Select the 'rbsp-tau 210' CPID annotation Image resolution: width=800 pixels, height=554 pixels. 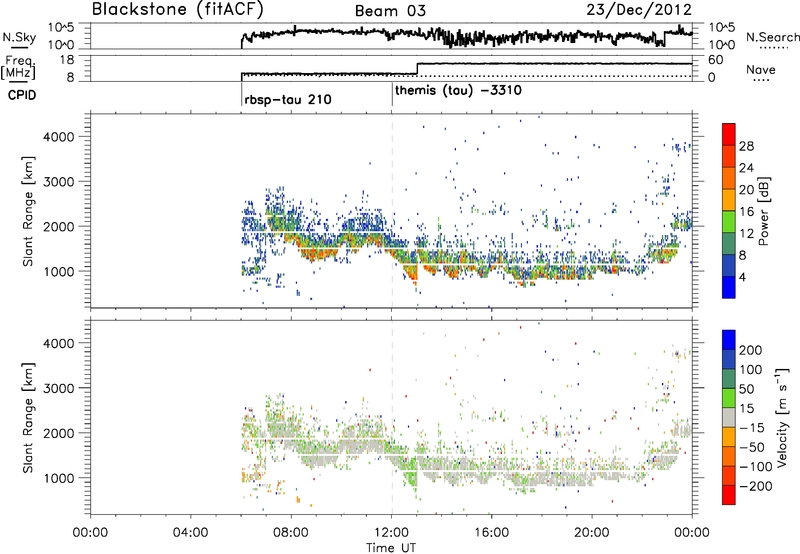click(x=288, y=99)
